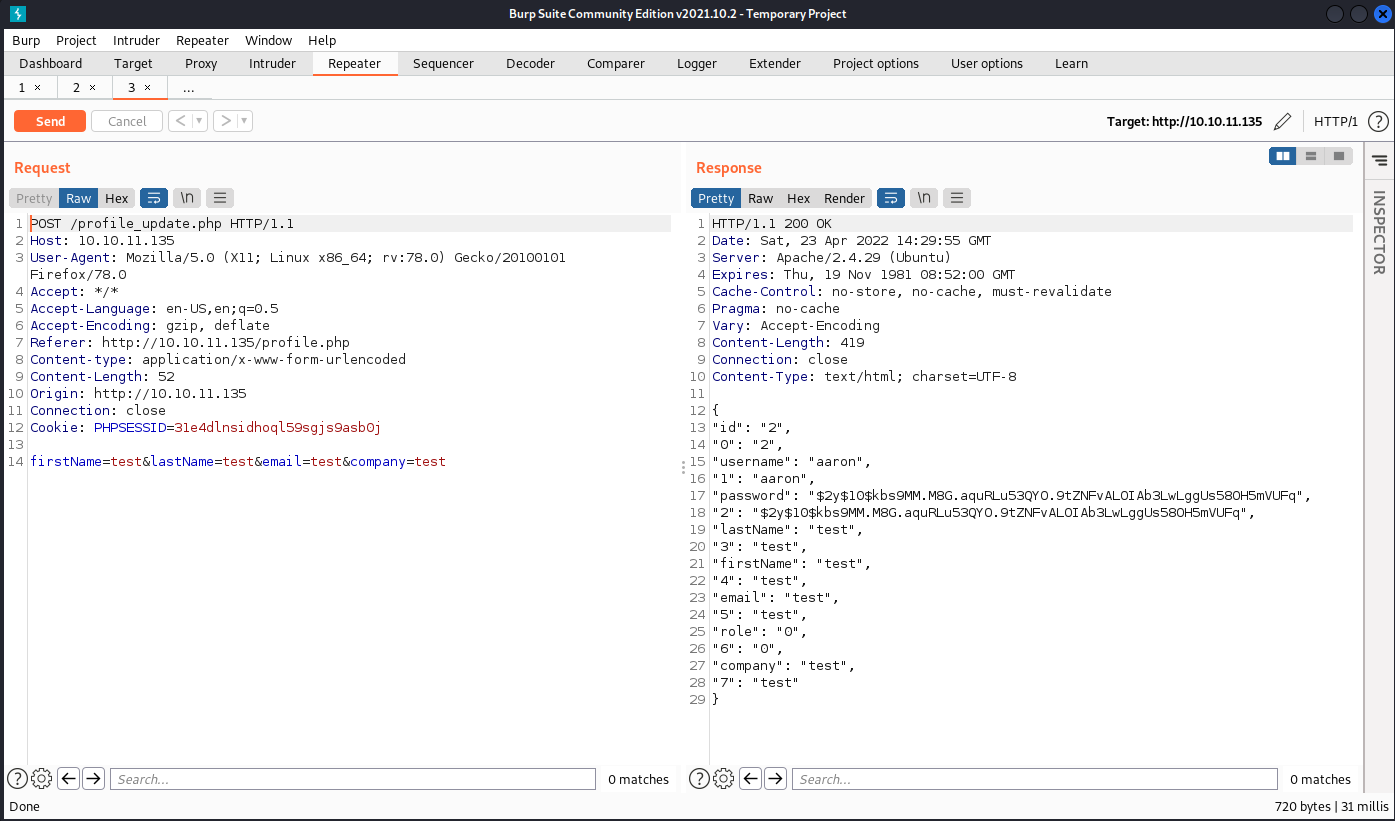Open the forward-history dropdown arrow
This screenshot has width=1395, height=821.
[x=245, y=121]
